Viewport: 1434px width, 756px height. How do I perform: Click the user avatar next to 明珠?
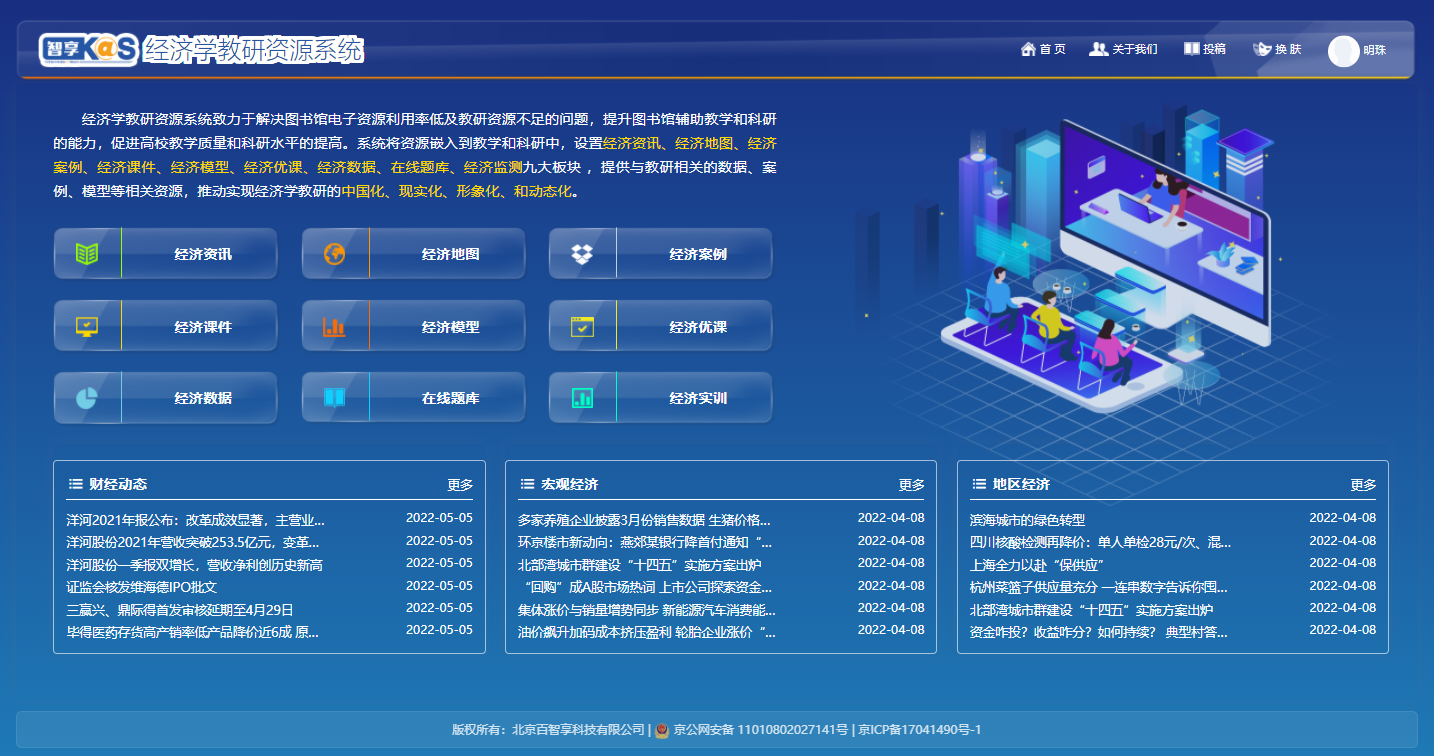click(x=1343, y=51)
